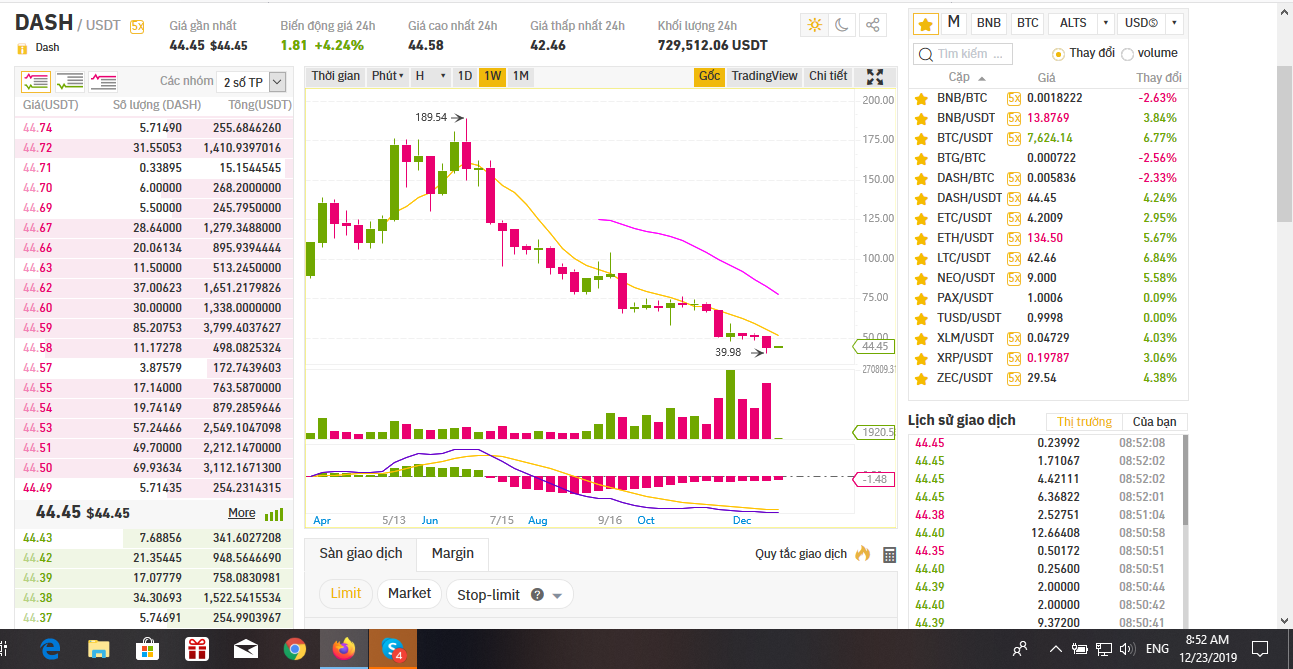The width and height of the screenshot is (1293, 669).
Task: Unfavorite the BNB/BTC pair star
Action: [921, 98]
